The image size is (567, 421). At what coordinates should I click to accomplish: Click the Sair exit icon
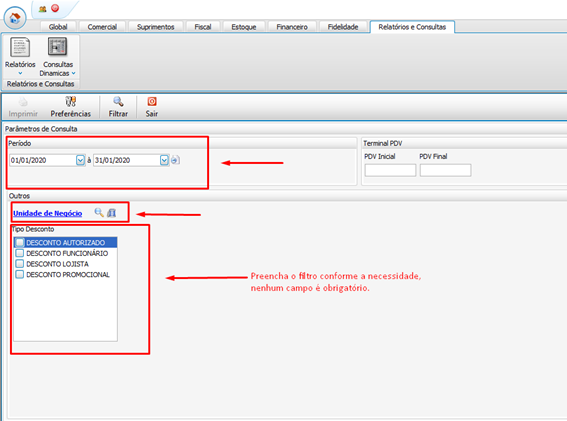click(x=152, y=102)
